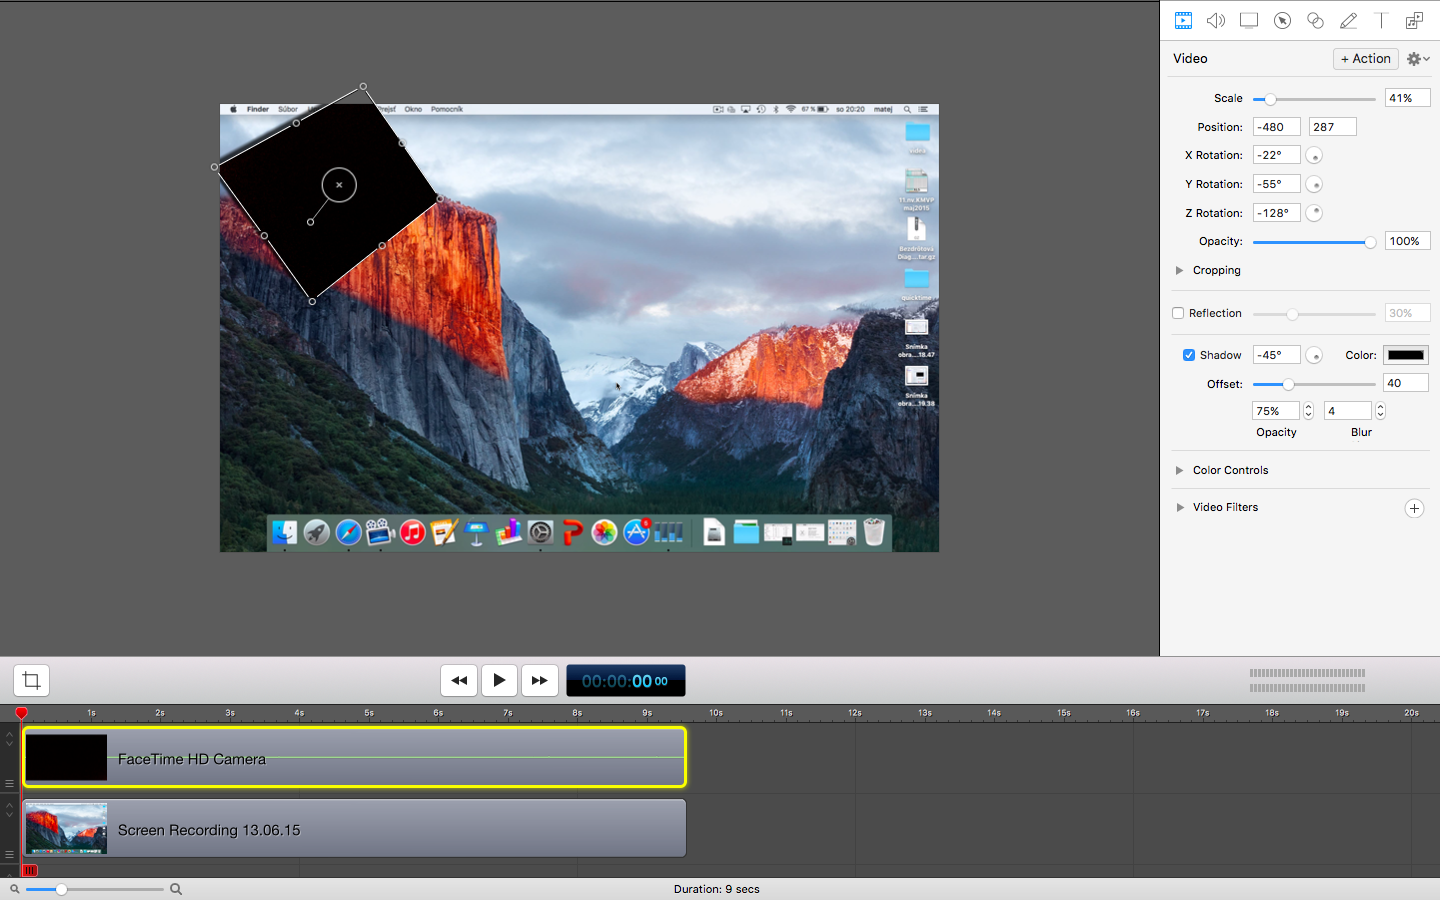Click the audio level meter
The height and width of the screenshot is (900, 1440).
[x=1307, y=681]
